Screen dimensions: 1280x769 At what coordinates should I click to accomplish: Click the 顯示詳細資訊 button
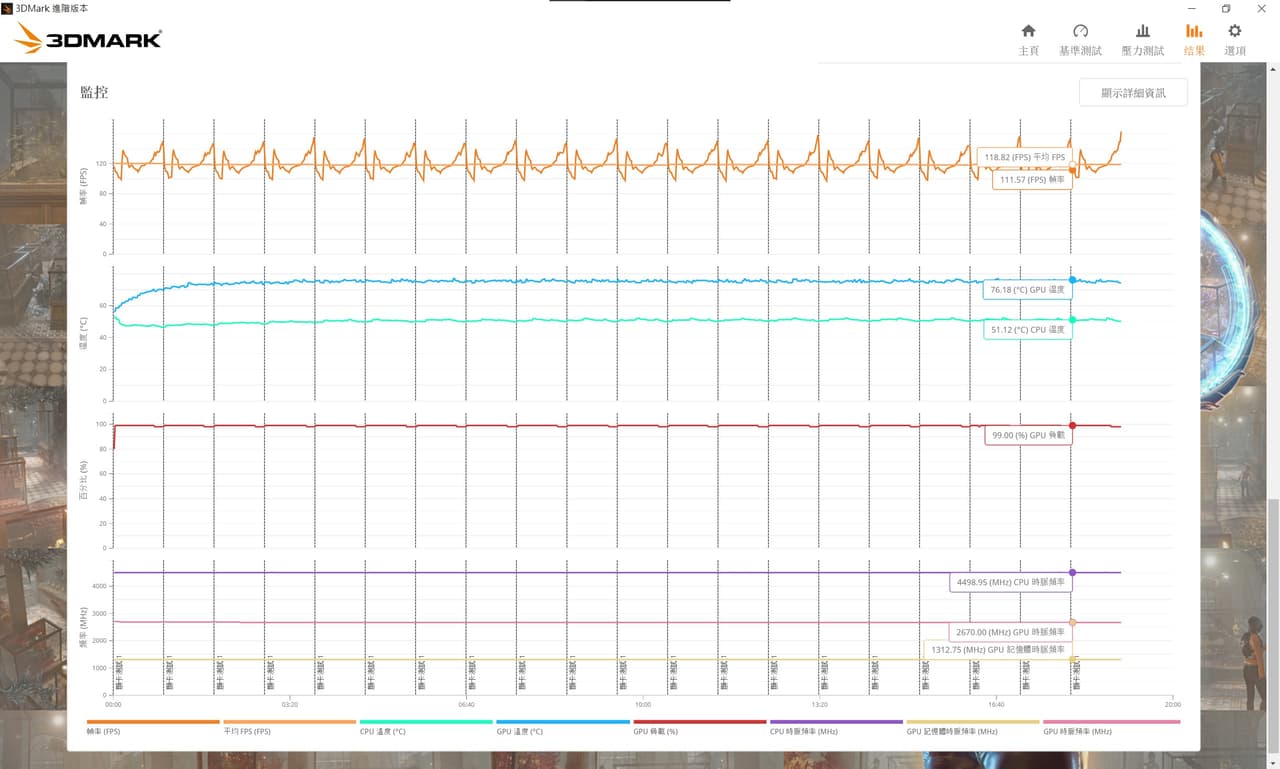pyautogui.click(x=1133, y=92)
